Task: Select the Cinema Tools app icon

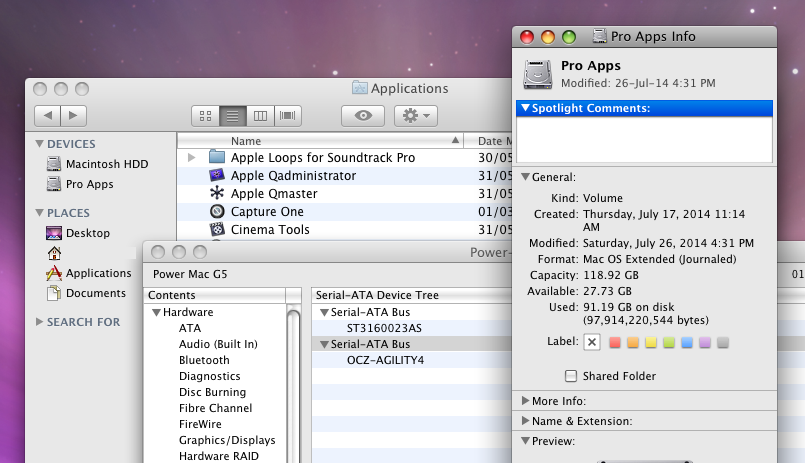Action: (x=217, y=229)
